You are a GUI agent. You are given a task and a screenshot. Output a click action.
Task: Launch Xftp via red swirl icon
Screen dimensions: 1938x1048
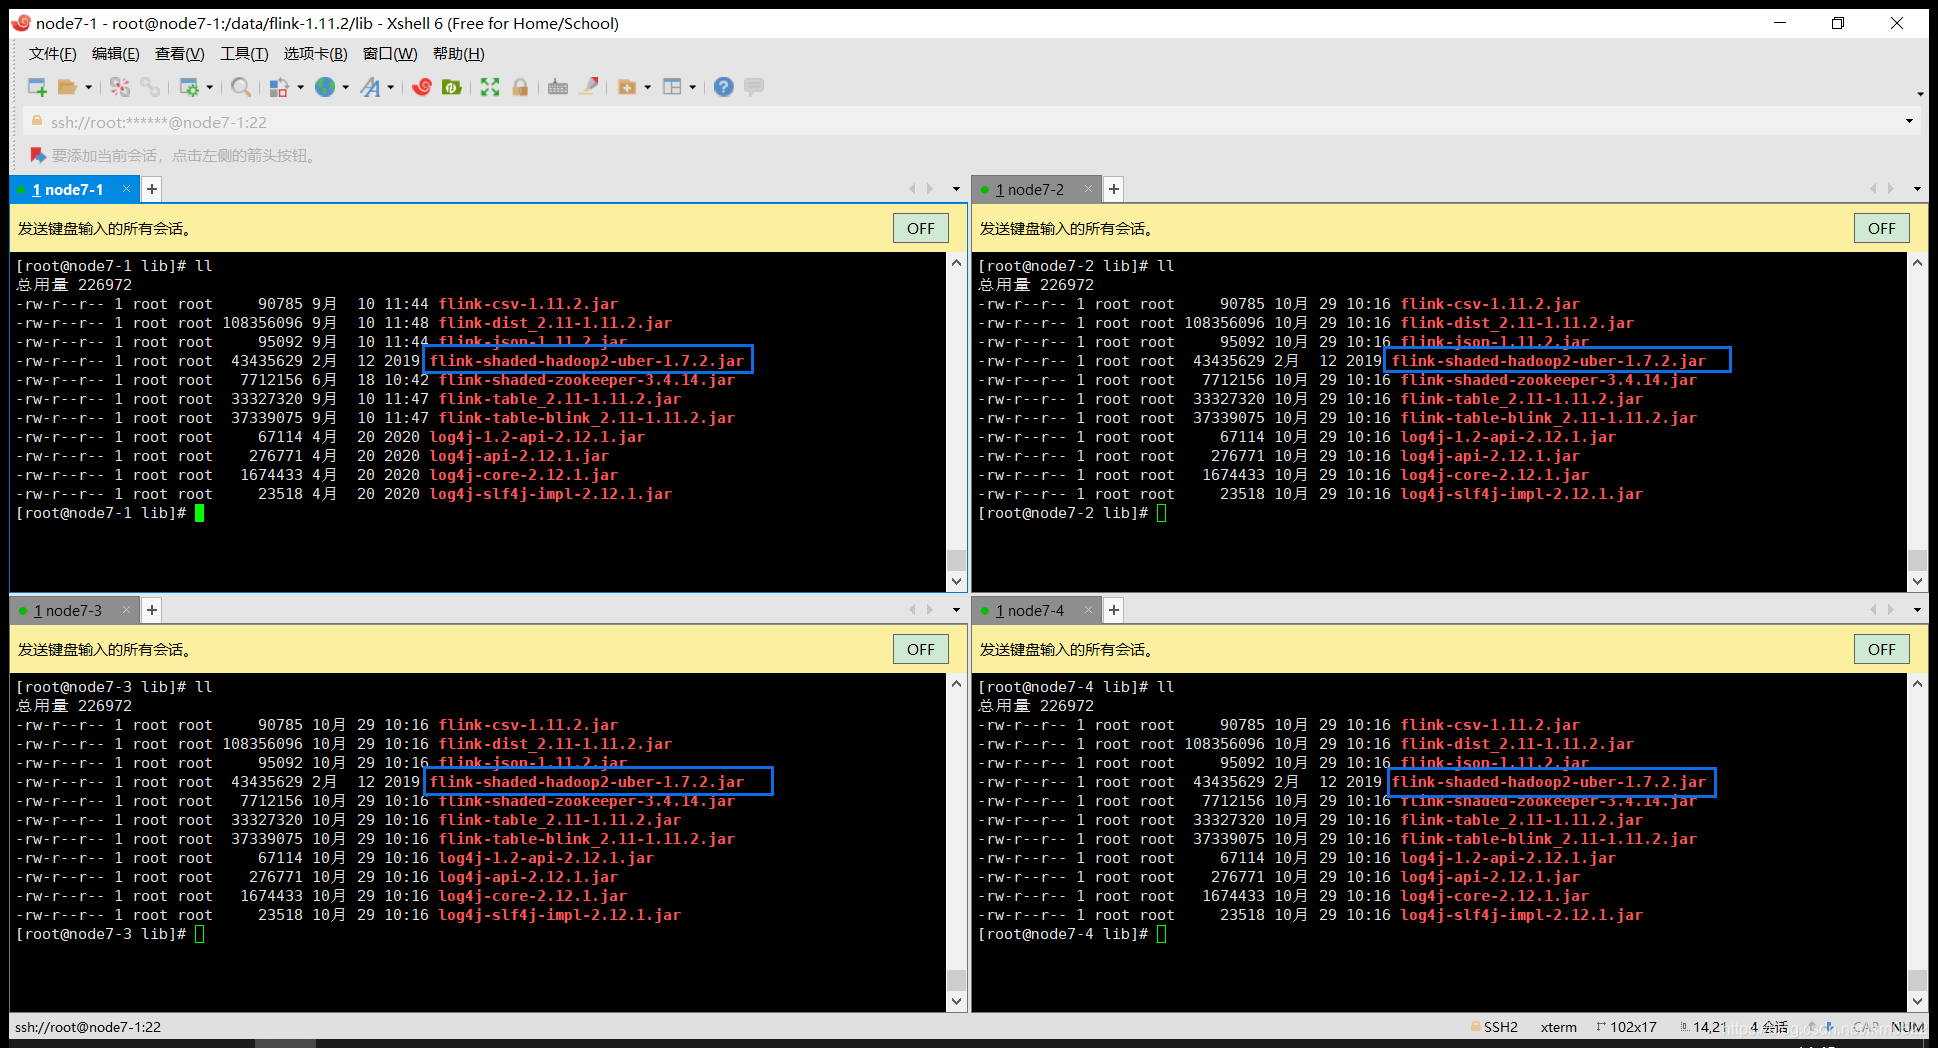(422, 87)
